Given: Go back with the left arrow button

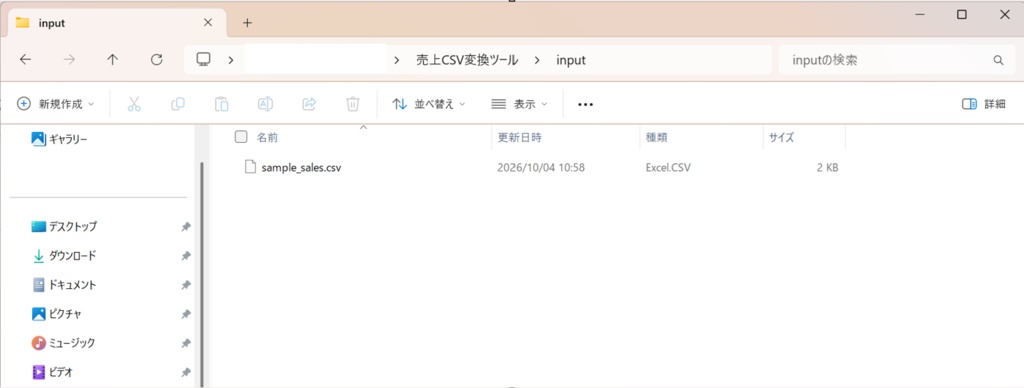Looking at the screenshot, I should (25, 59).
